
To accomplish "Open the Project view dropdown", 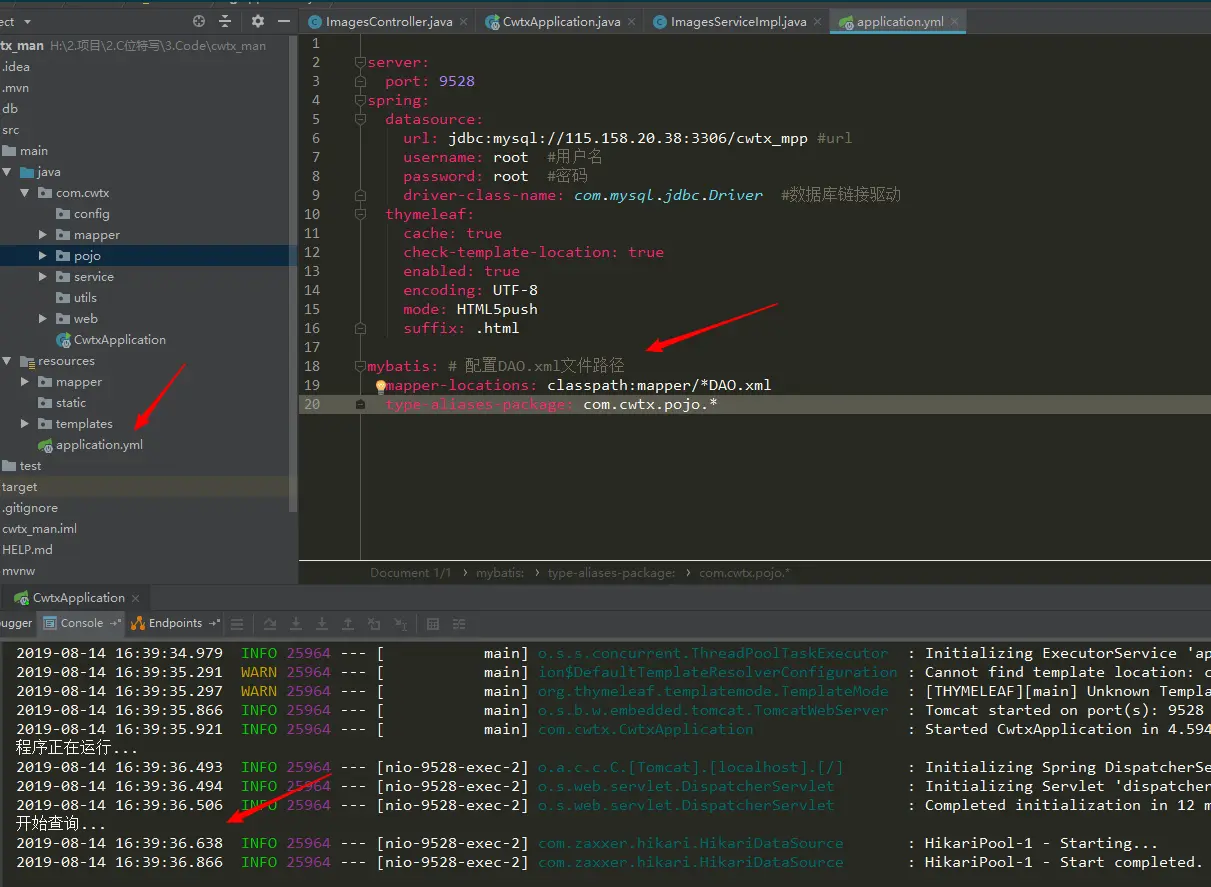I will pyautogui.click(x=27, y=21).
